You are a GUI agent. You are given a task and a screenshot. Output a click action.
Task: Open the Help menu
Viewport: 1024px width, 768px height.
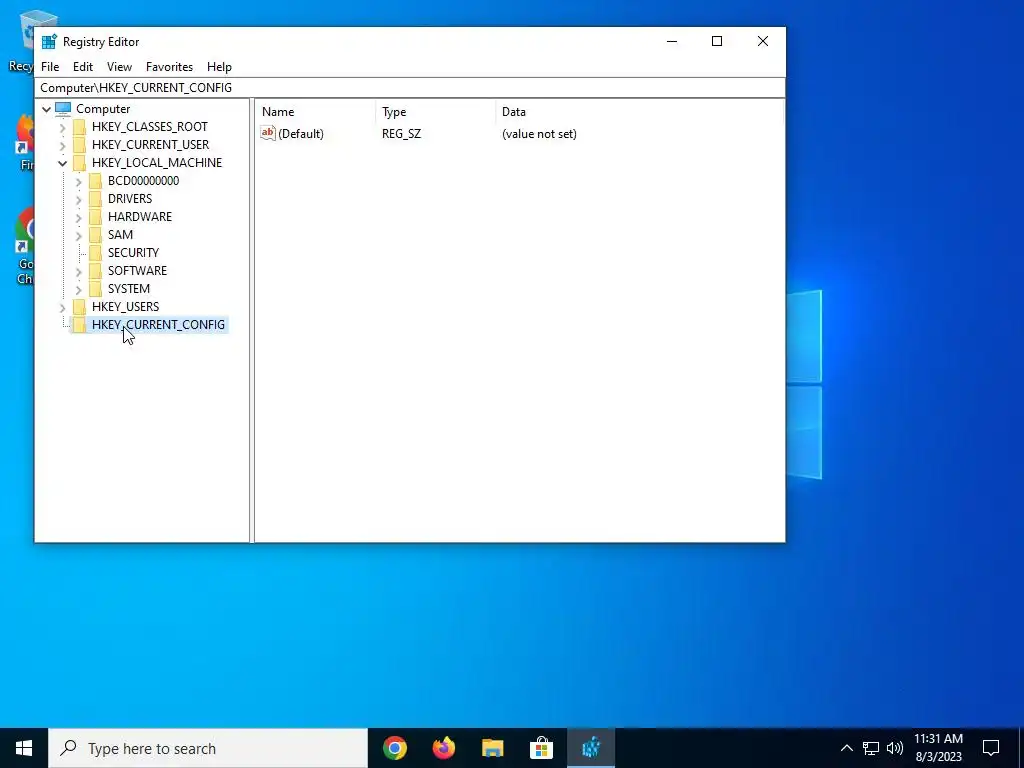tap(219, 67)
